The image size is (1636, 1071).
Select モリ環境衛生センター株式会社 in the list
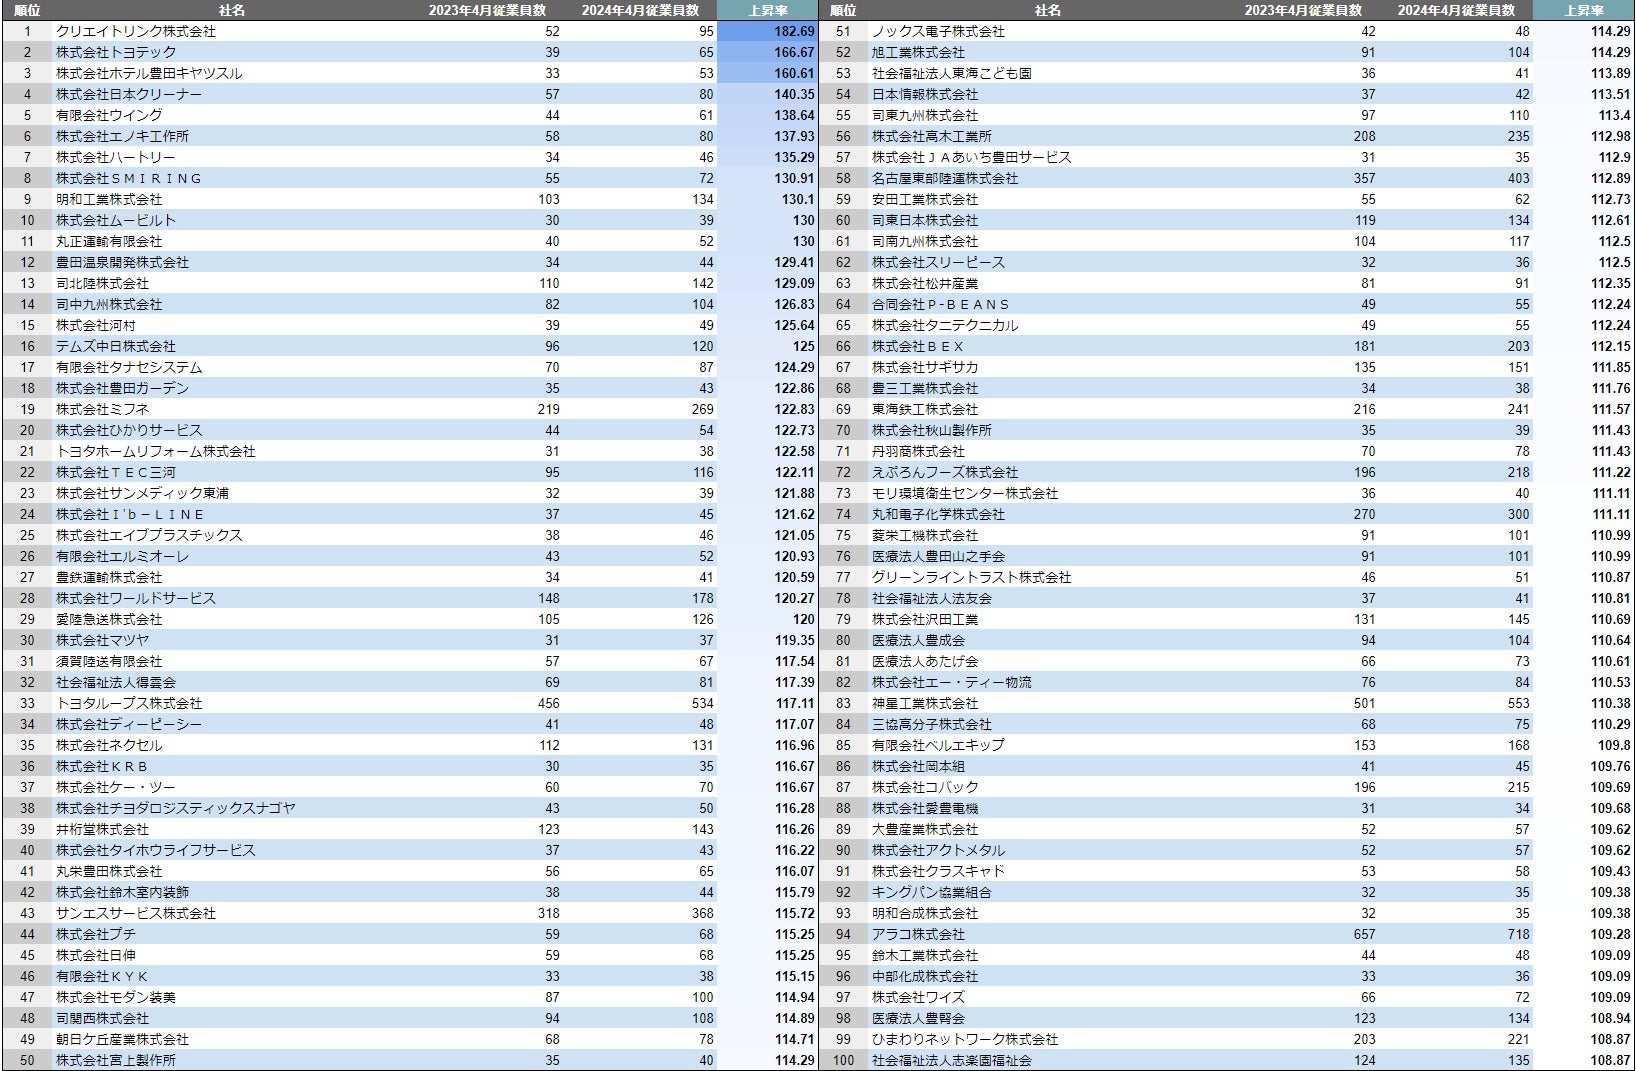click(965, 493)
